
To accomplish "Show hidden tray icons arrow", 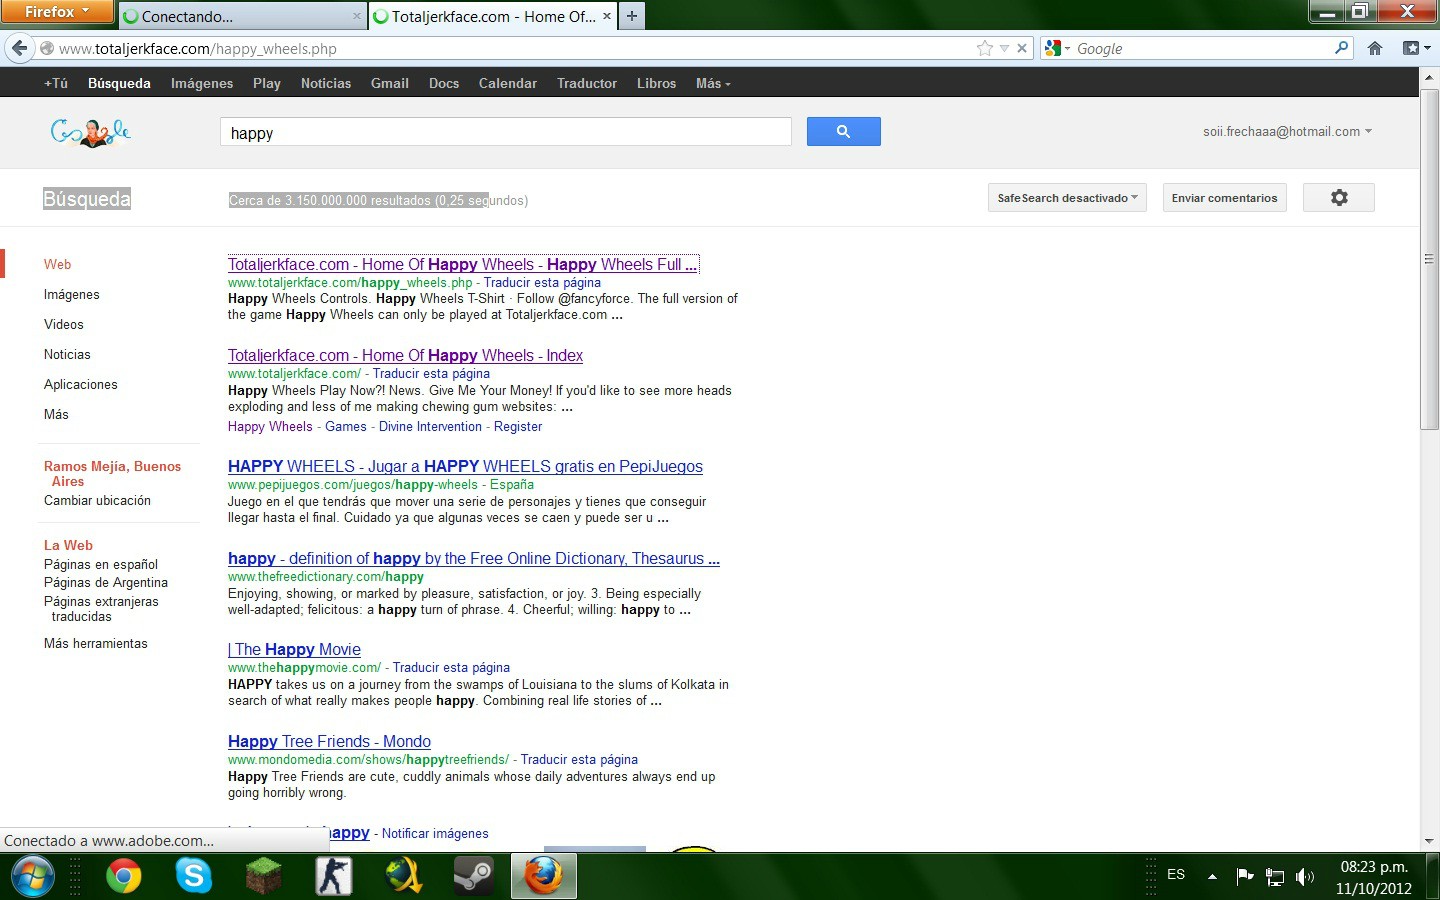I will click(x=1212, y=877).
